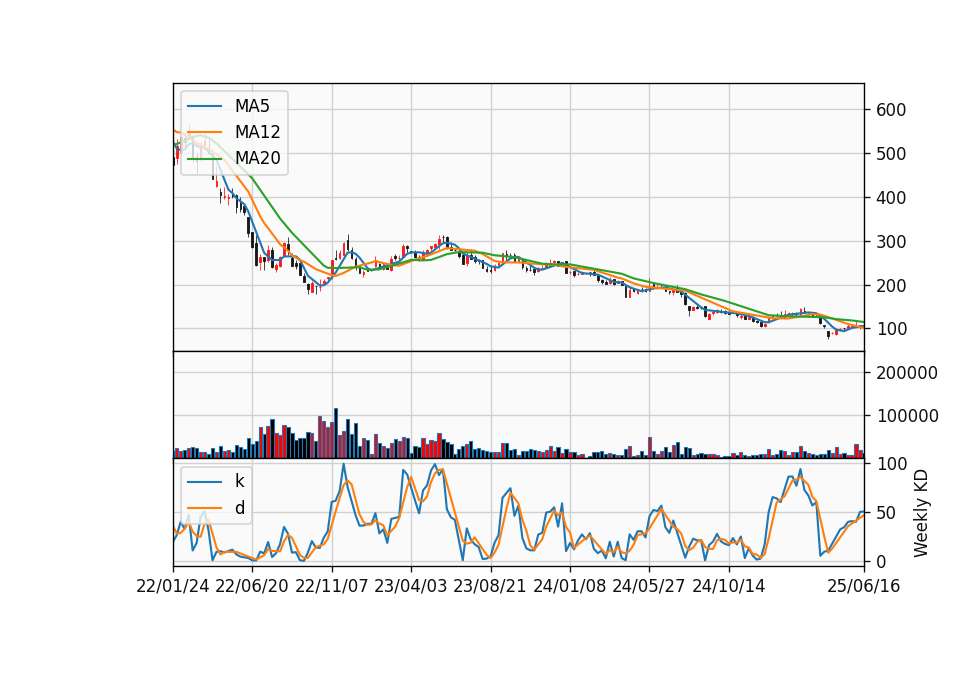The image size is (960, 690).
Task: Click the orange MA12 legend line sample
Action: point(204,132)
